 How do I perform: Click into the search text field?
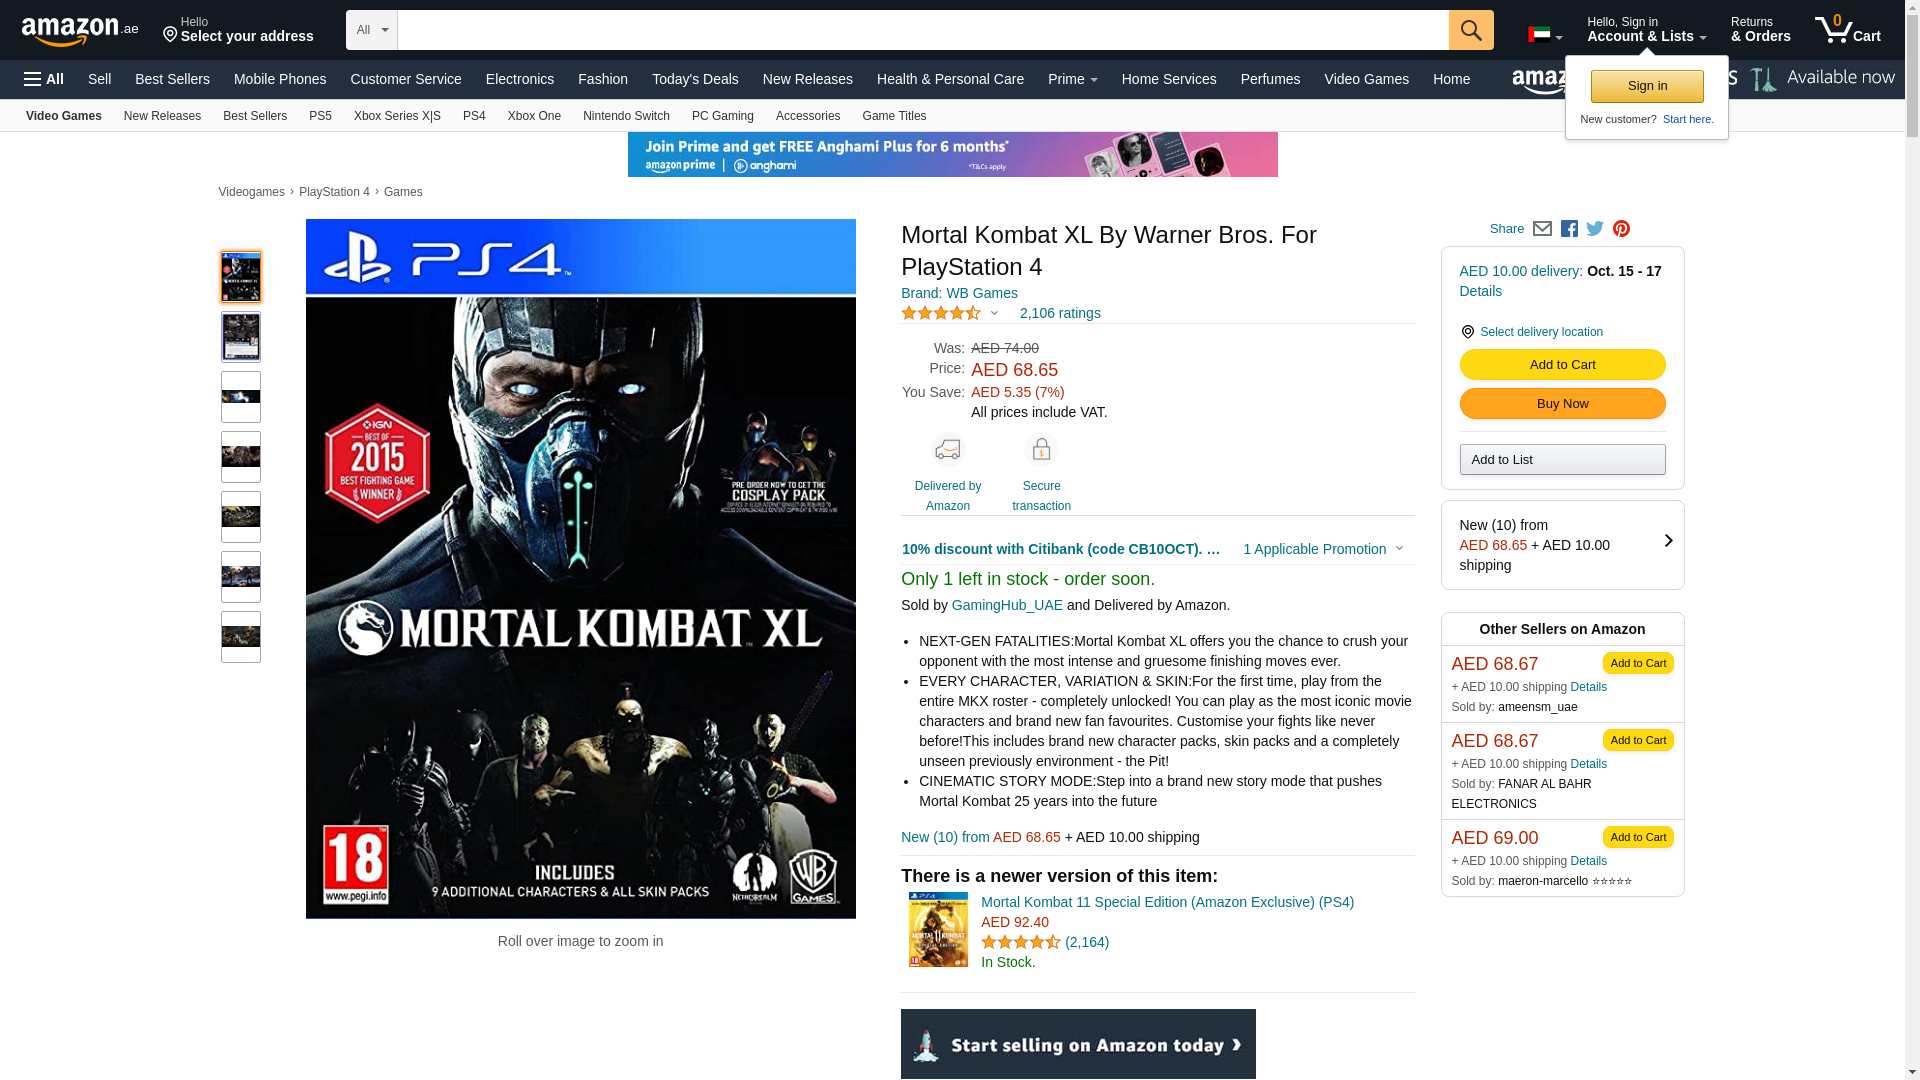click(922, 30)
